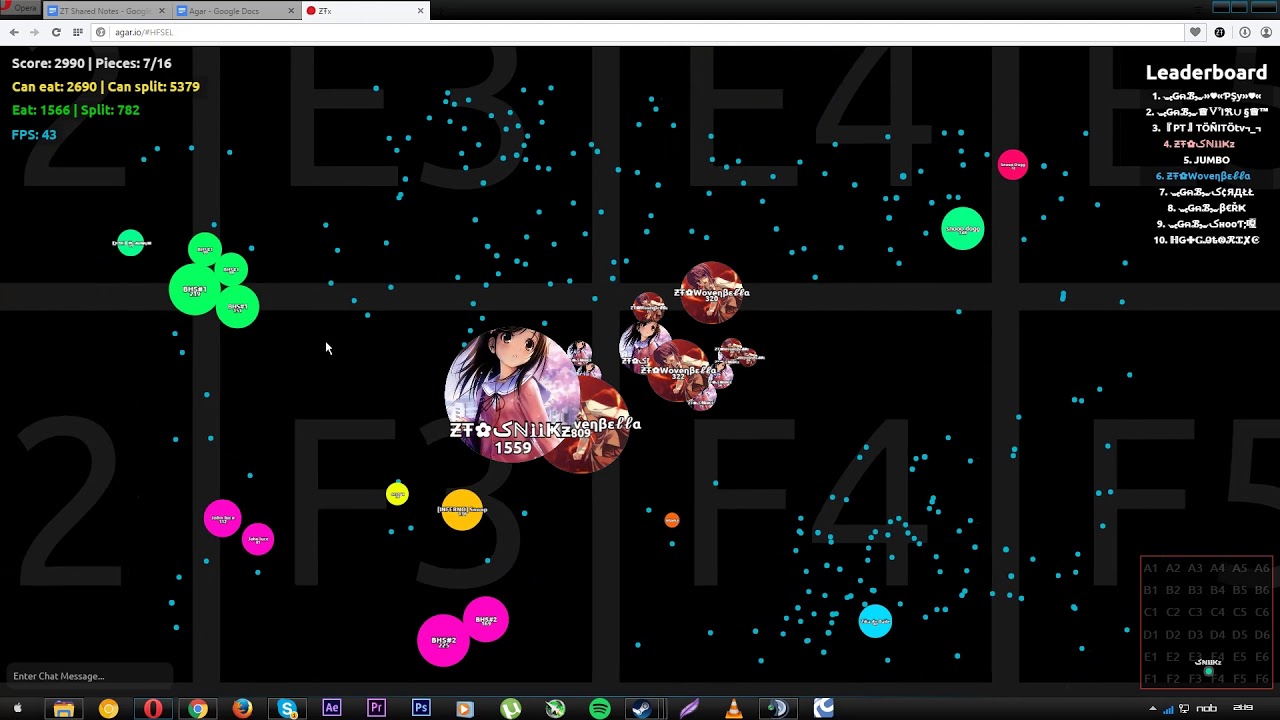Screen dimensions: 1280x720
Task: Open Spotify from the taskbar
Action: (x=600, y=709)
